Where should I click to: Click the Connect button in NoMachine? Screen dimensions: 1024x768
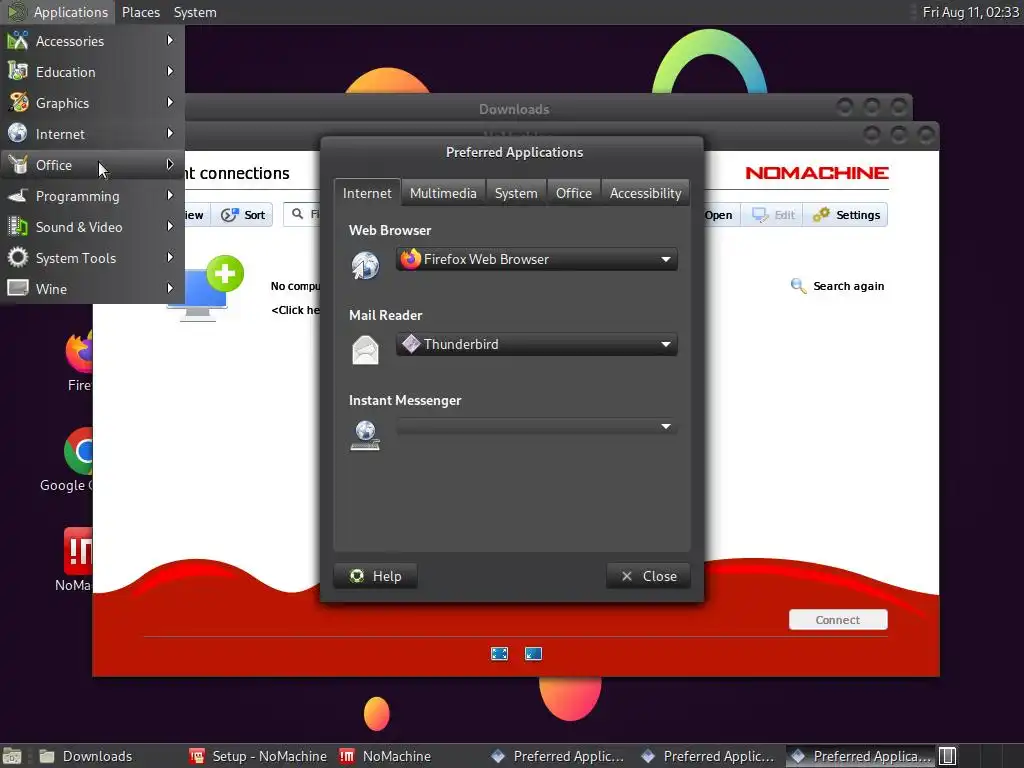[x=838, y=620]
